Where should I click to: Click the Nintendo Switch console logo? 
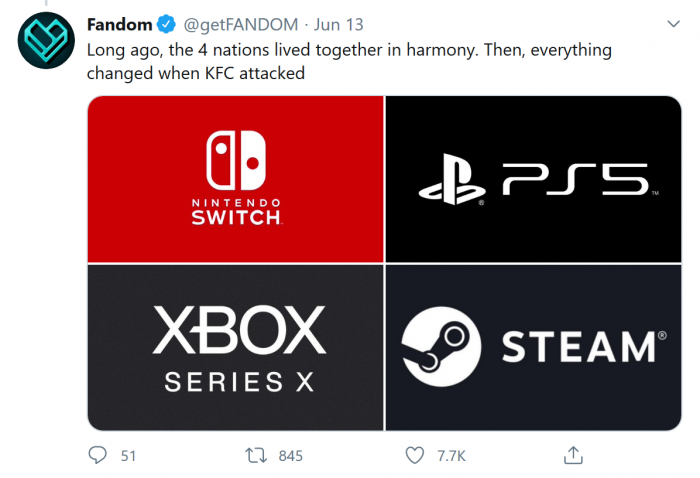(x=236, y=160)
